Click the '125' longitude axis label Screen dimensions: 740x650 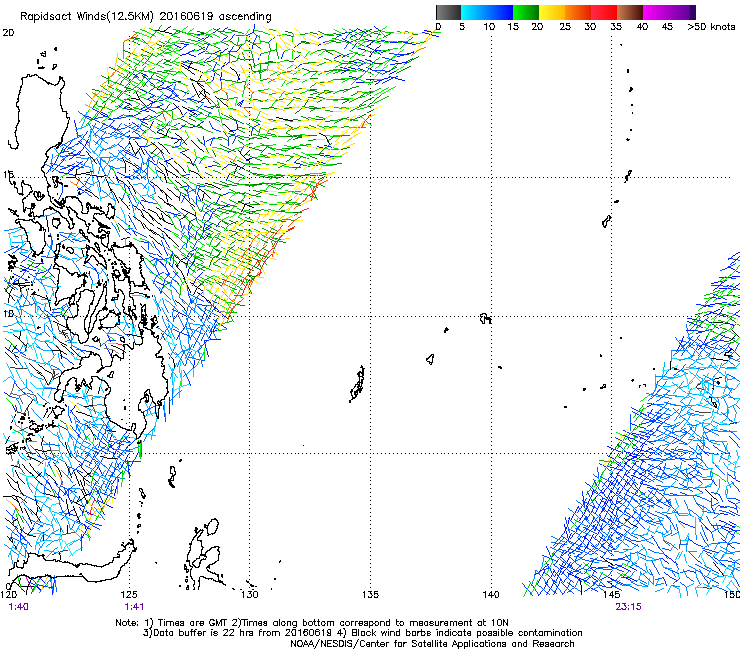click(x=129, y=595)
